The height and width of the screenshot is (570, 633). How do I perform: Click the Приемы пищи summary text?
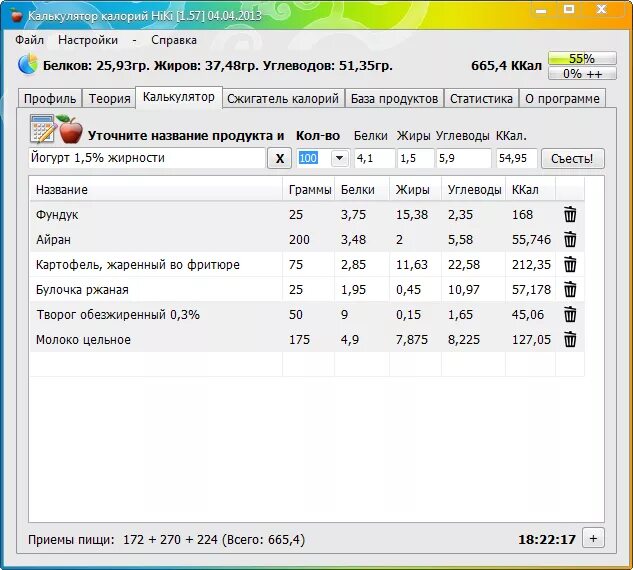tap(166, 539)
